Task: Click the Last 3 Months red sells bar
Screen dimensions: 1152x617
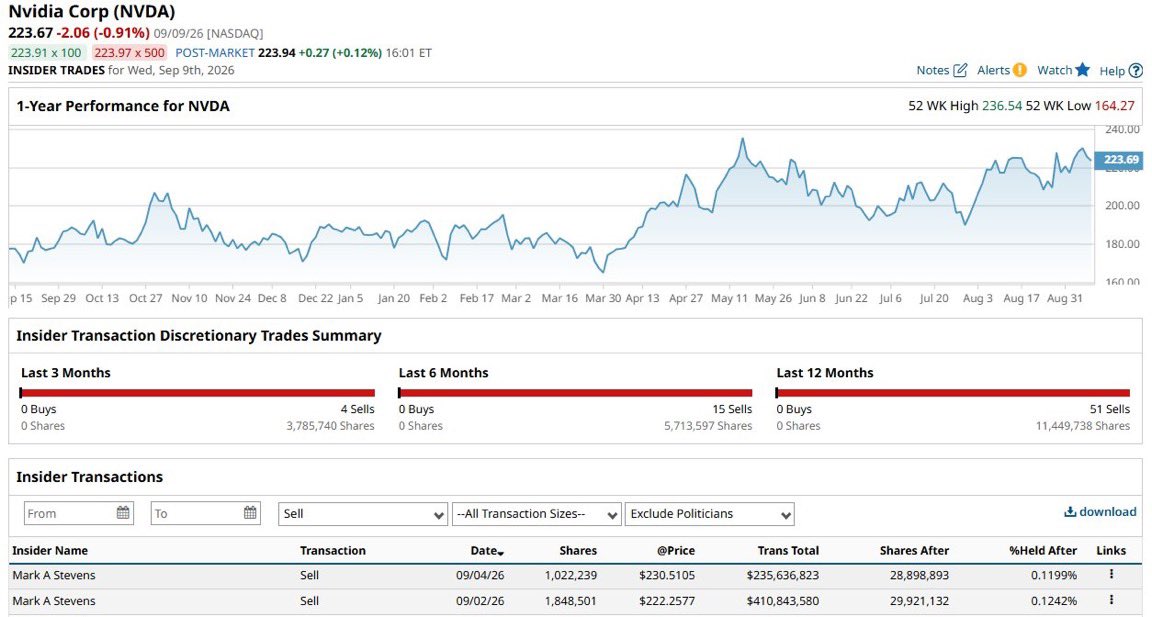Action: pos(198,393)
